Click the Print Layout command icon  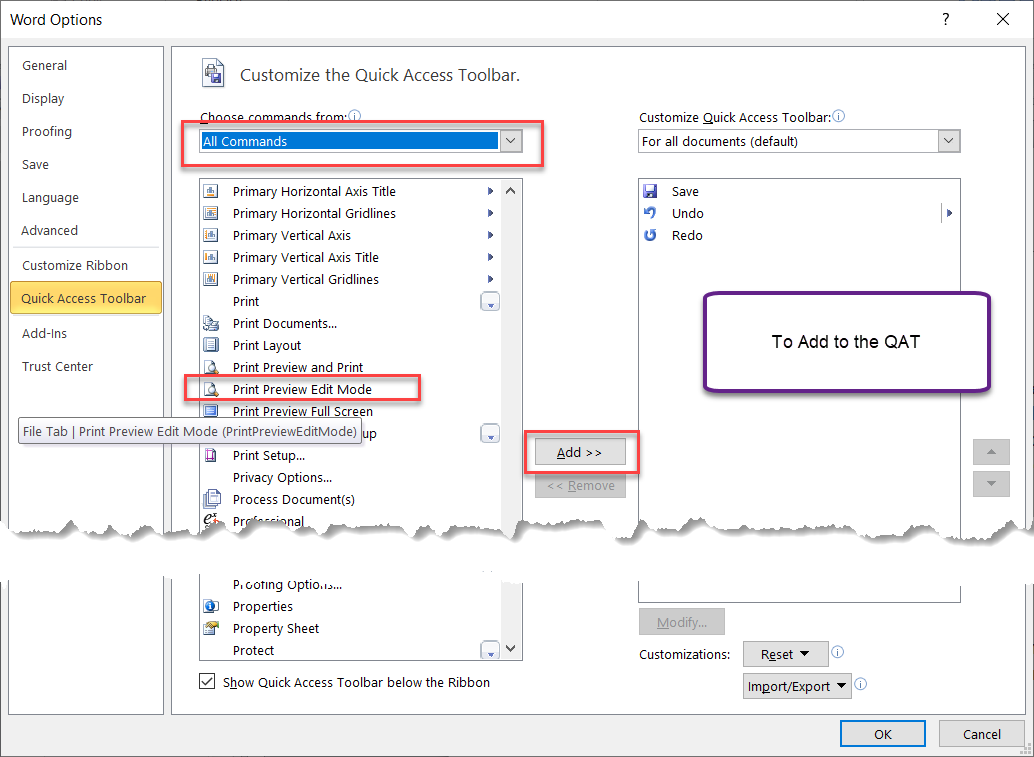coord(212,345)
